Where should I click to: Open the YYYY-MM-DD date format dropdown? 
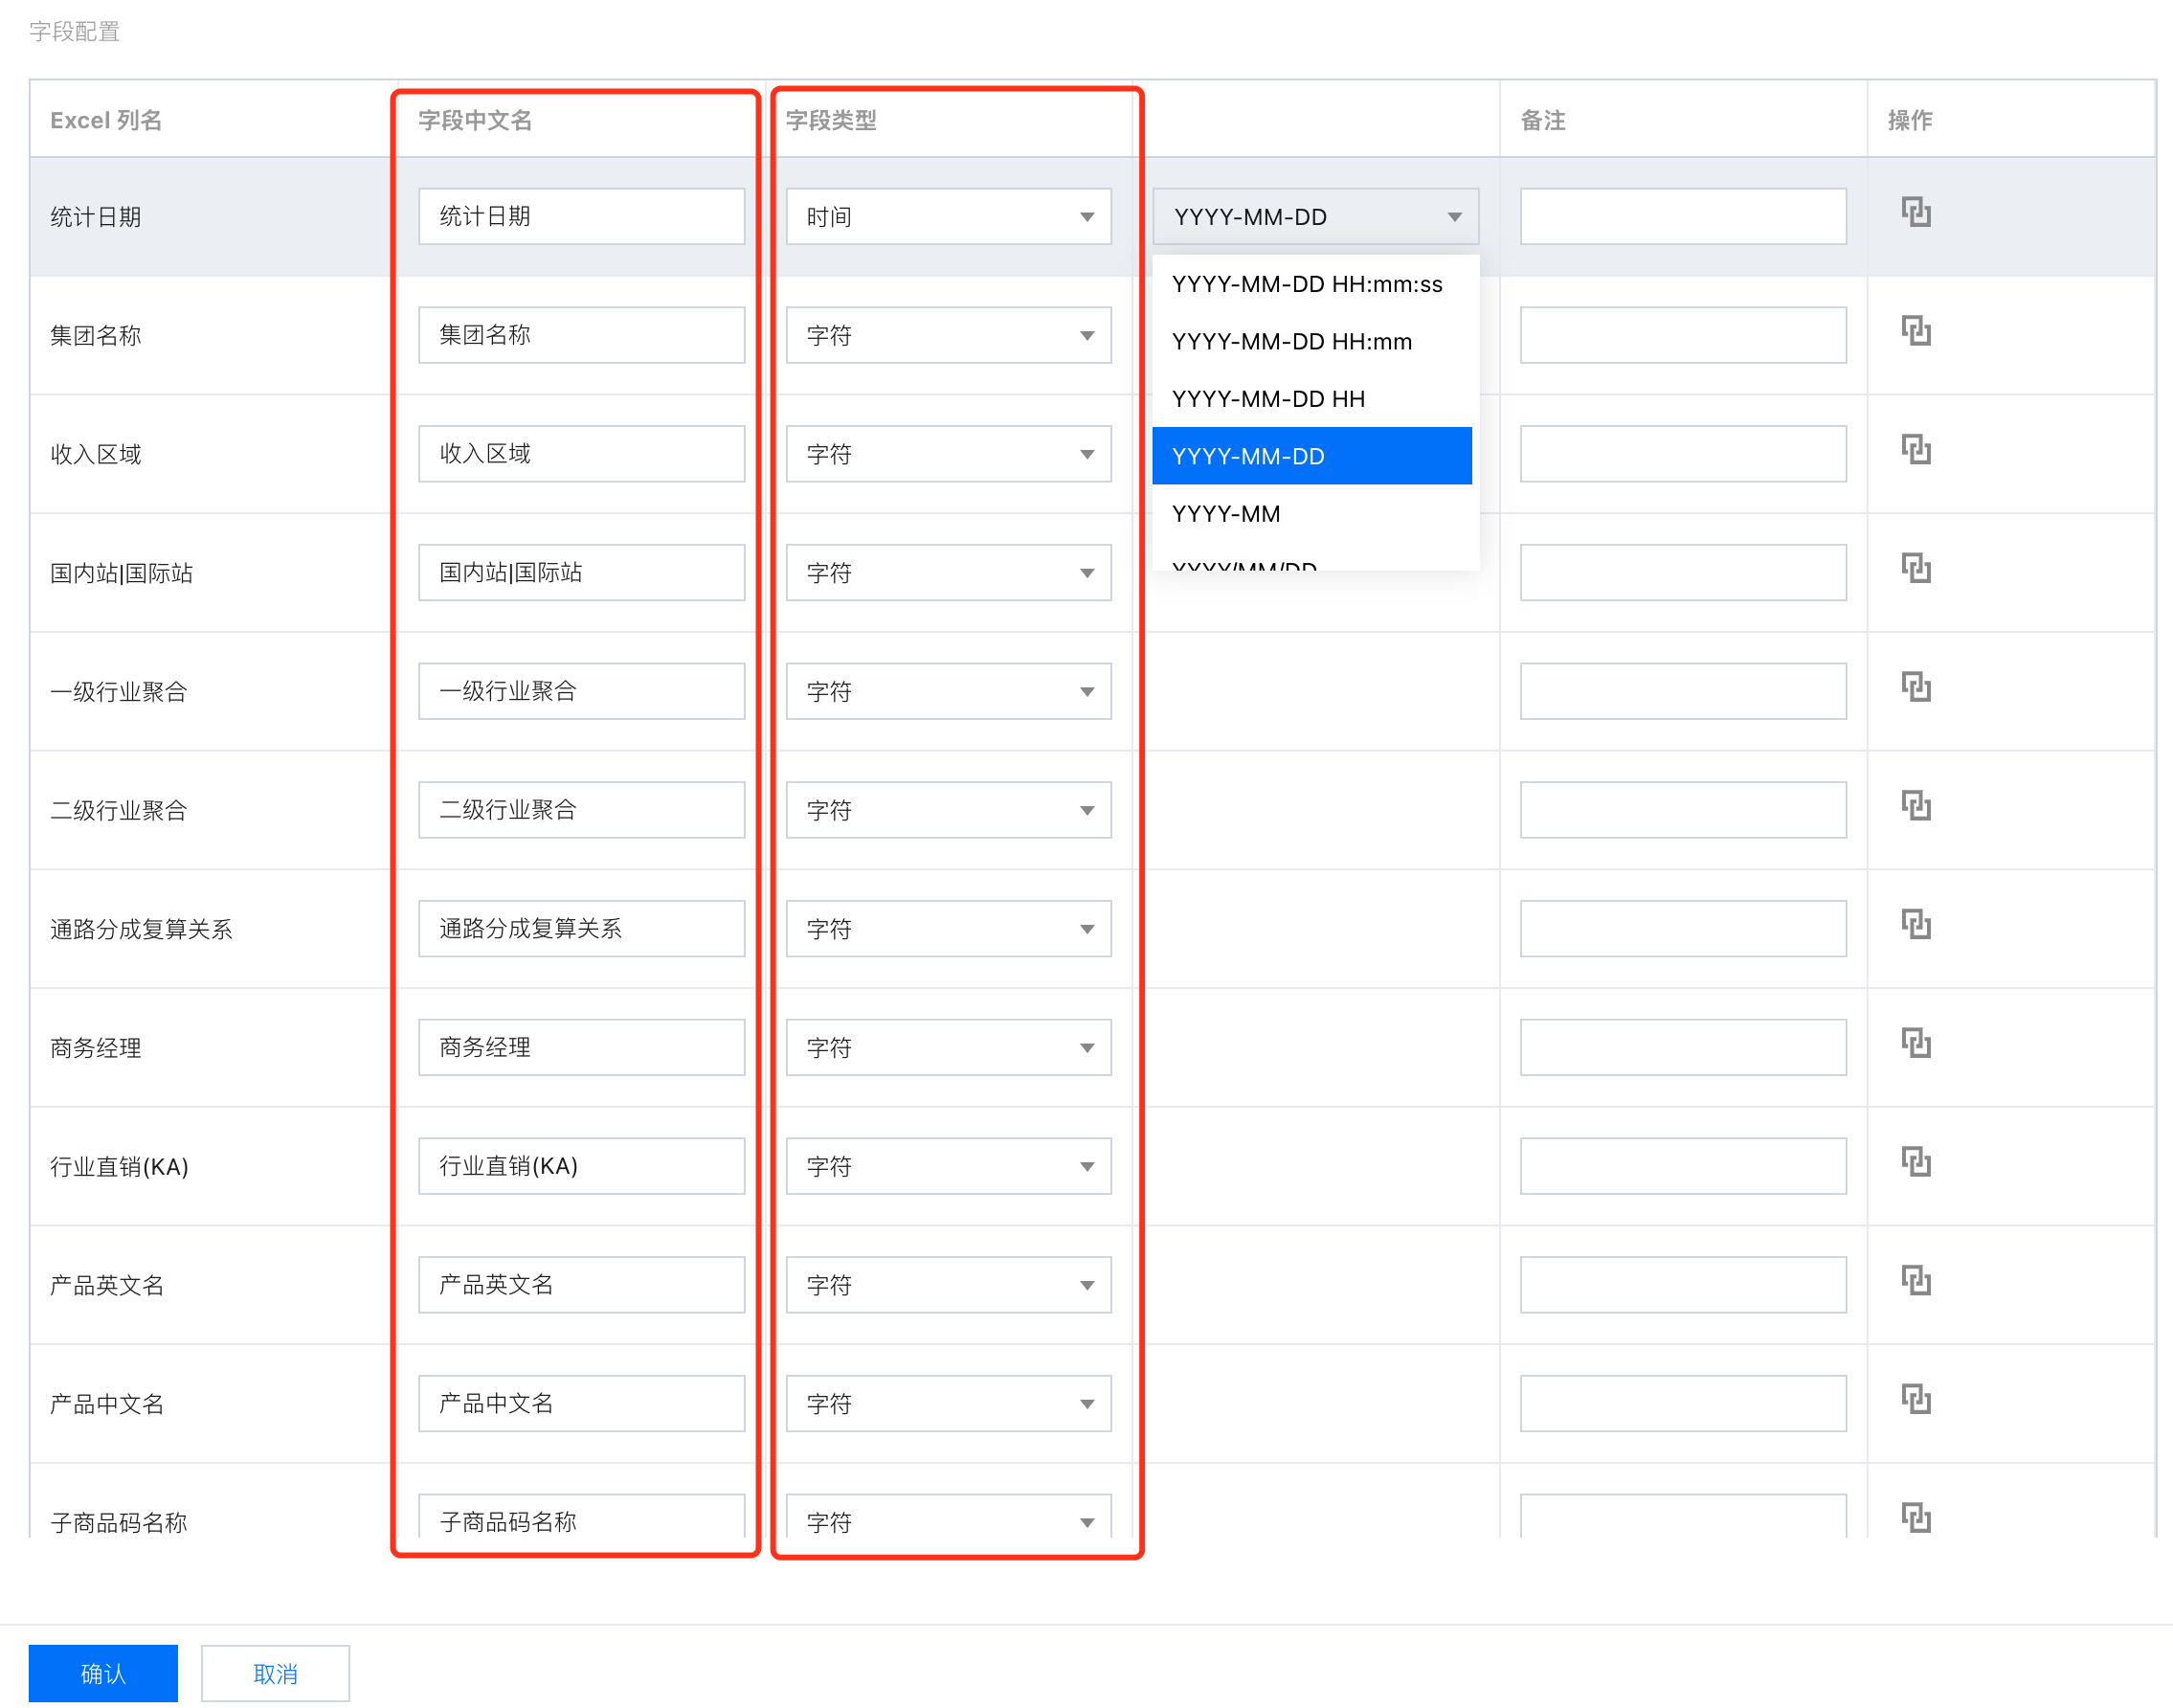click(1315, 217)
